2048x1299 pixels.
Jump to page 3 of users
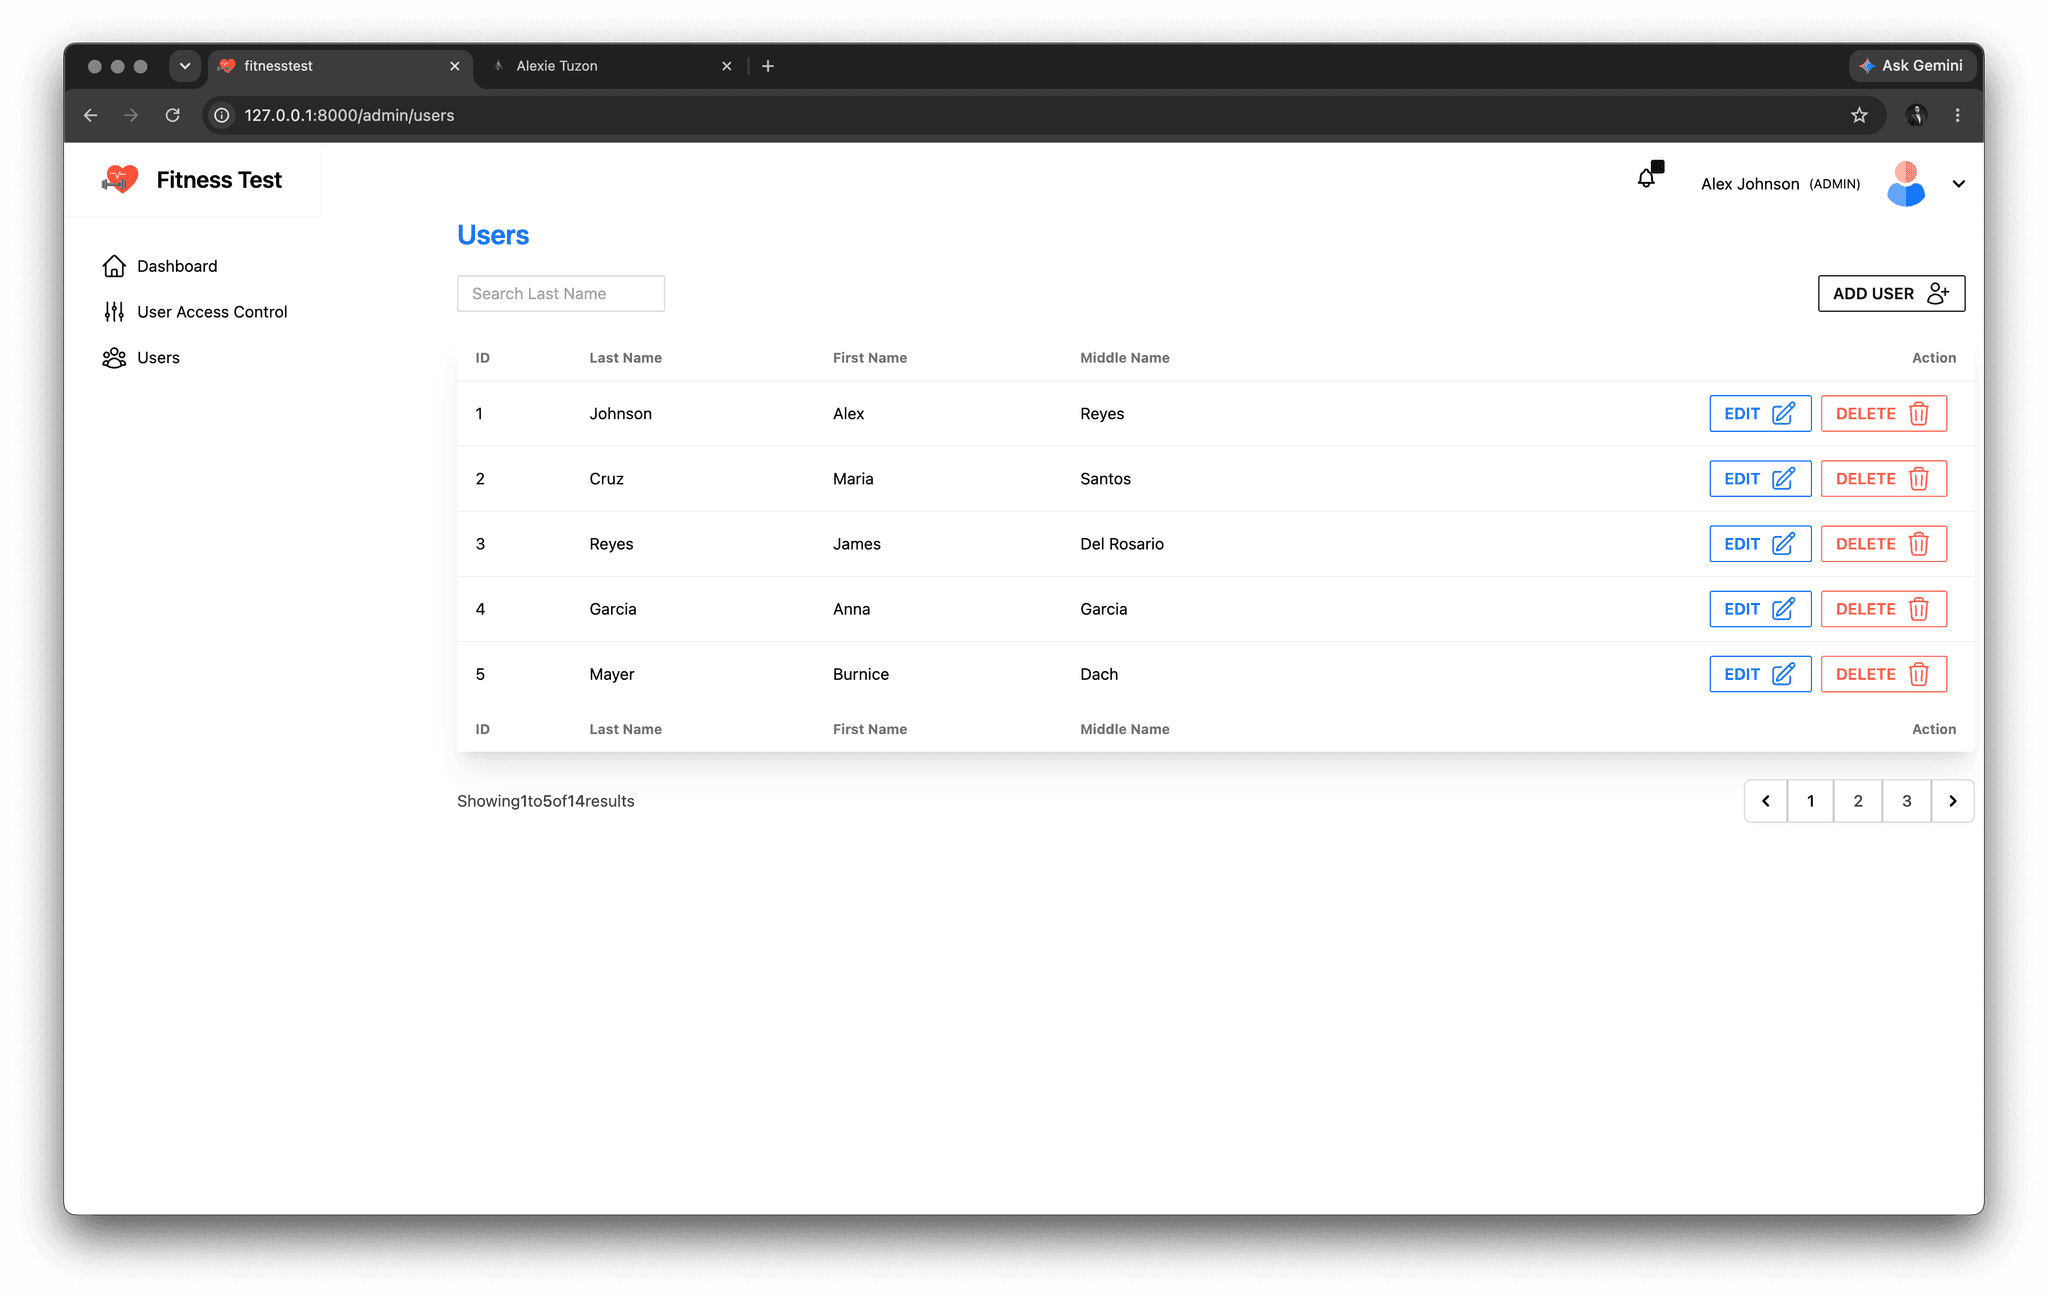coord(1906,801)
